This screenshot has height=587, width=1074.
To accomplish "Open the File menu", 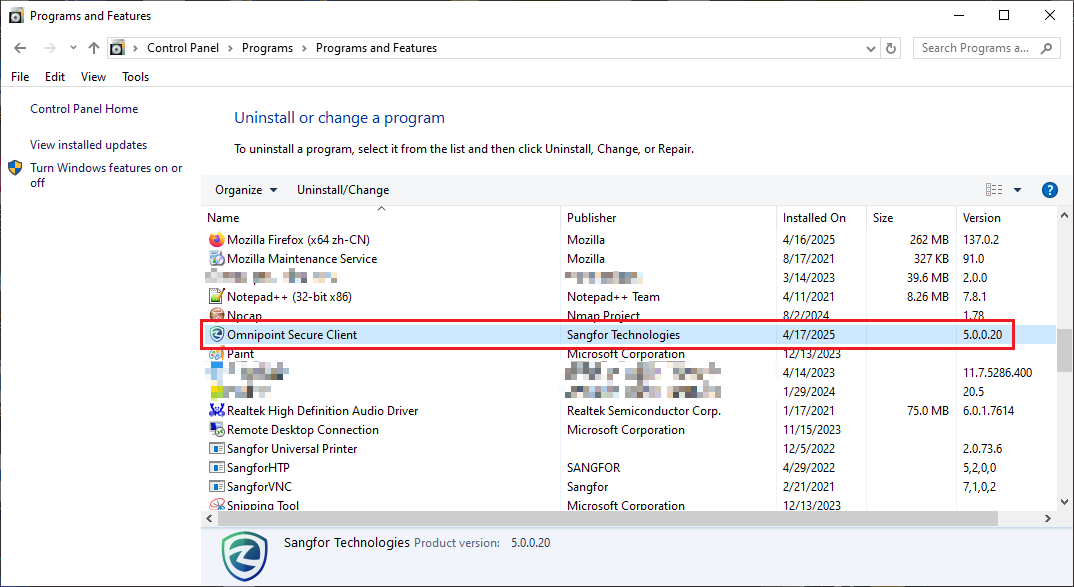I will (x=20, y=77).
